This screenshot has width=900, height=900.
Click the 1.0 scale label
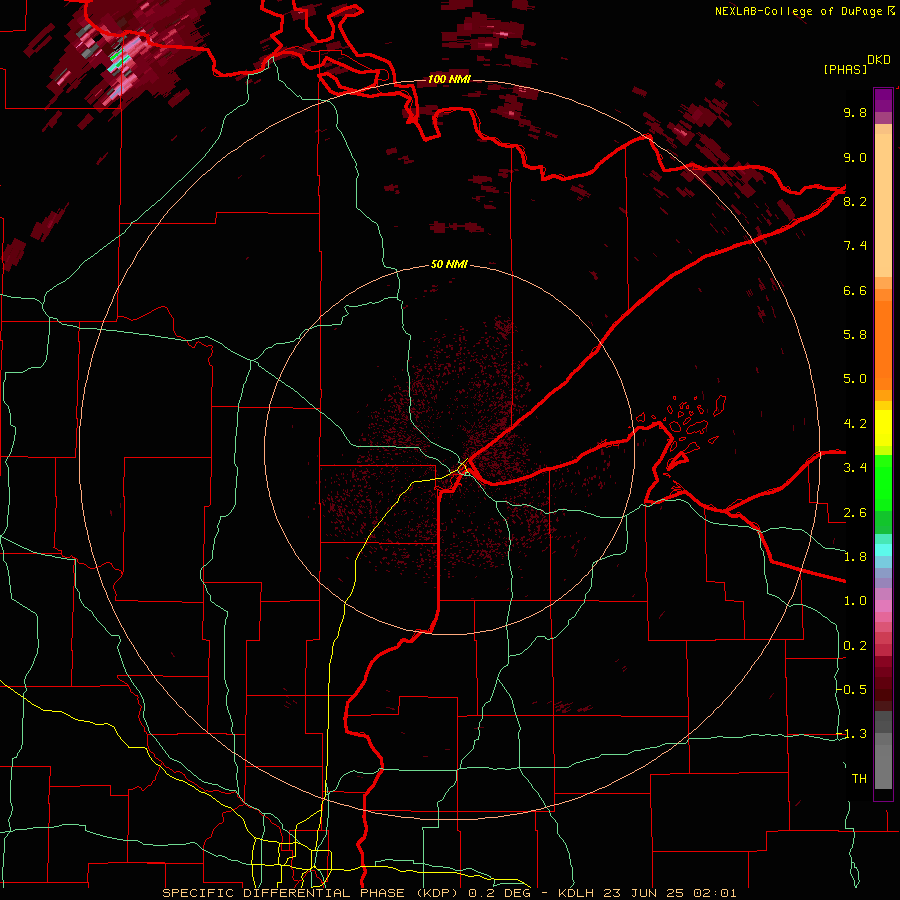855,601
